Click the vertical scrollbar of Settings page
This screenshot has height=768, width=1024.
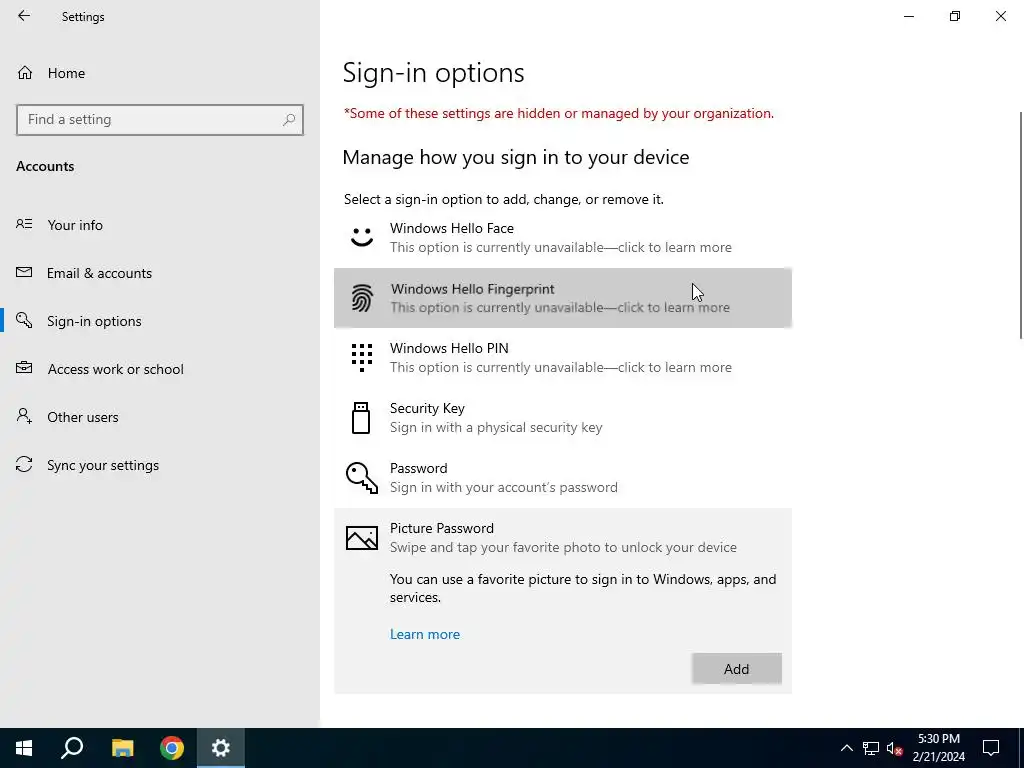[1020, 225]
